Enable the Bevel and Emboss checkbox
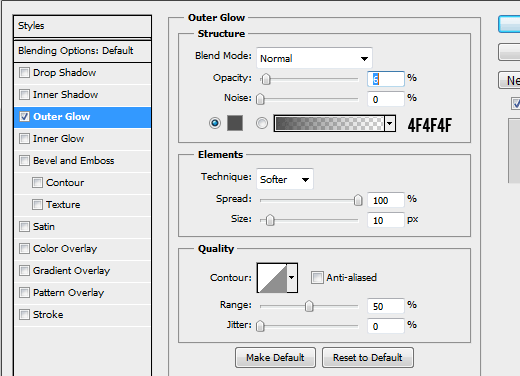Image resolution: width=520 pixels, height=376 pixels. click(24, 161)
